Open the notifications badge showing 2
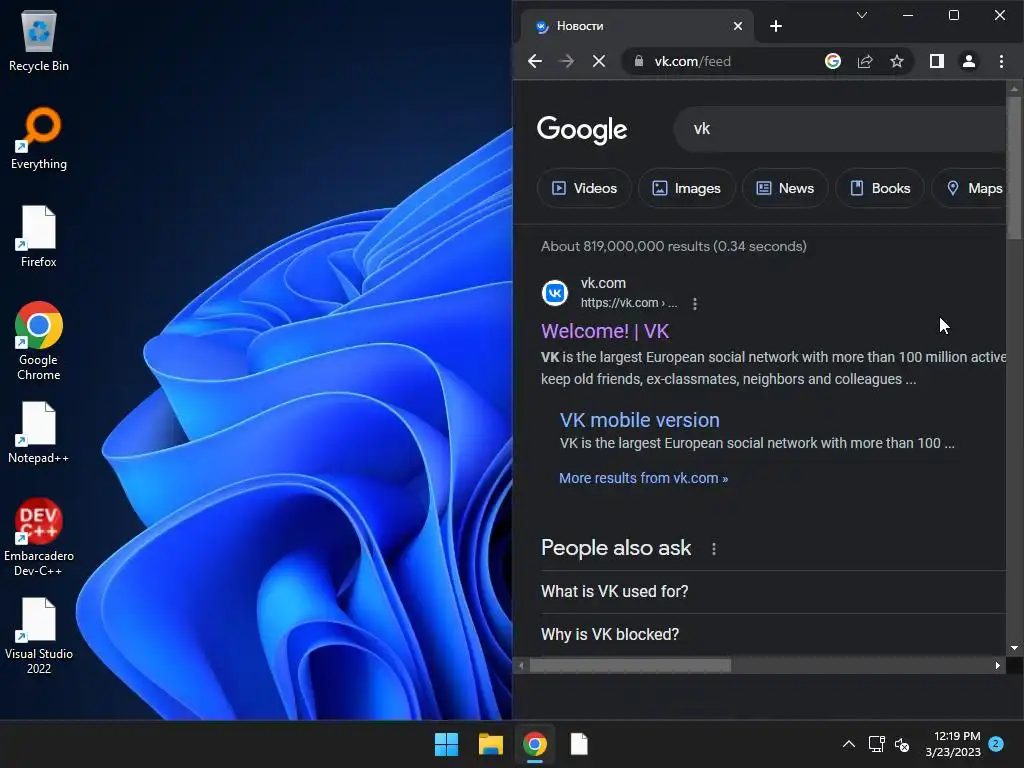Image resolution: width=1024 pixels, height=768 pixels. coord(996,744)
